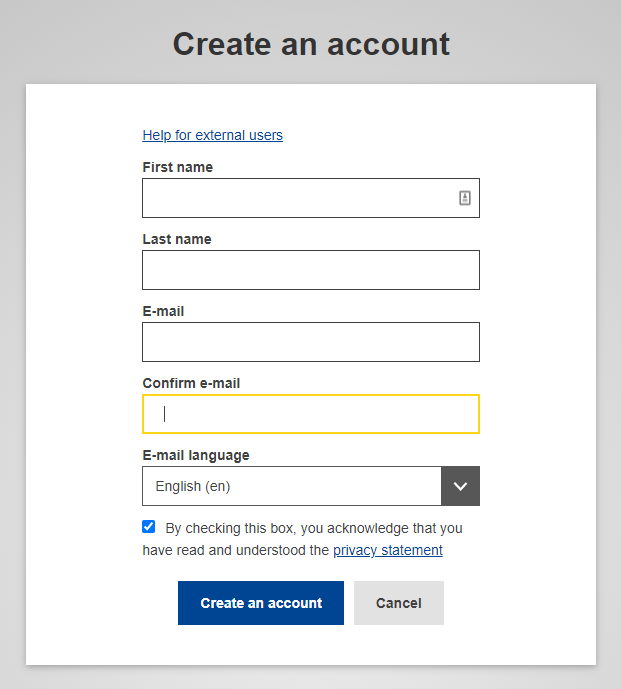The width and height of the screenshot is (621, 689).
Task: Click the Create an account page heading
Action: [x=311, y=44]
